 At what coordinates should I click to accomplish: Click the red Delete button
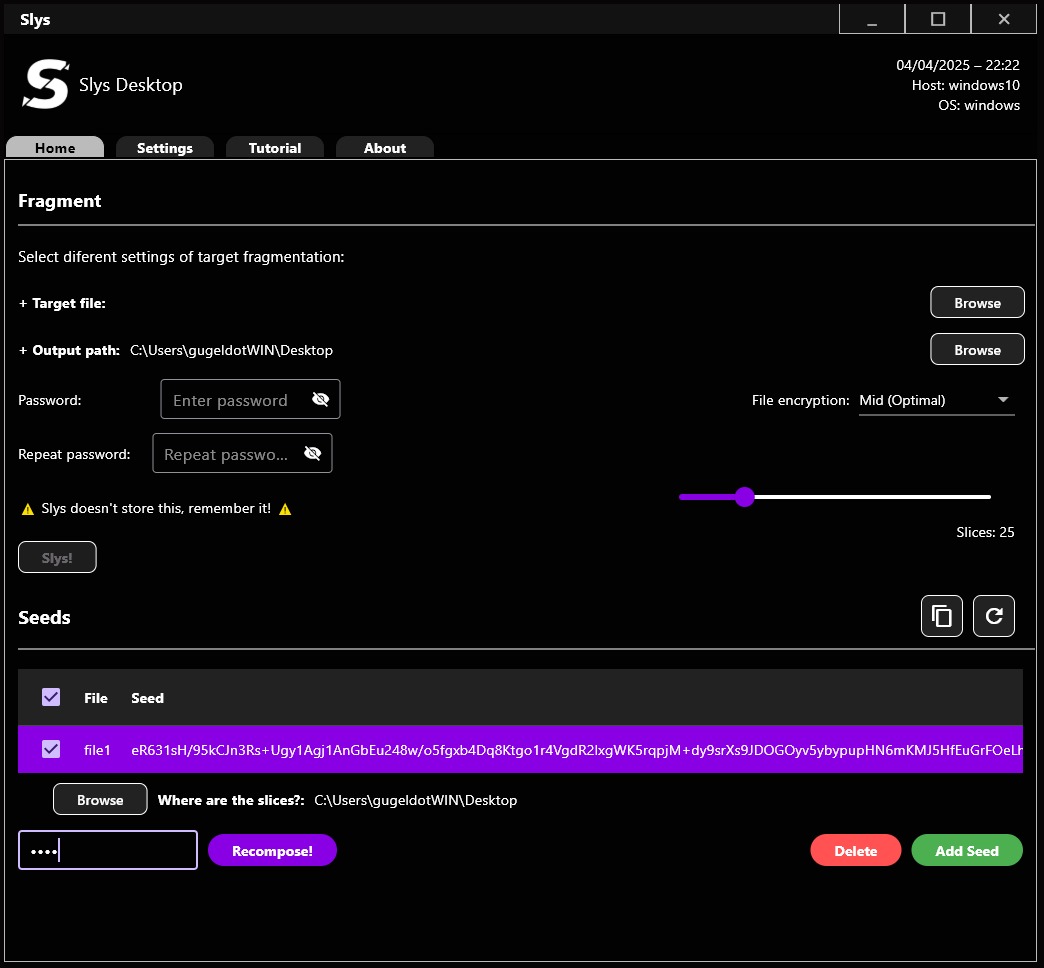point(855,851)
